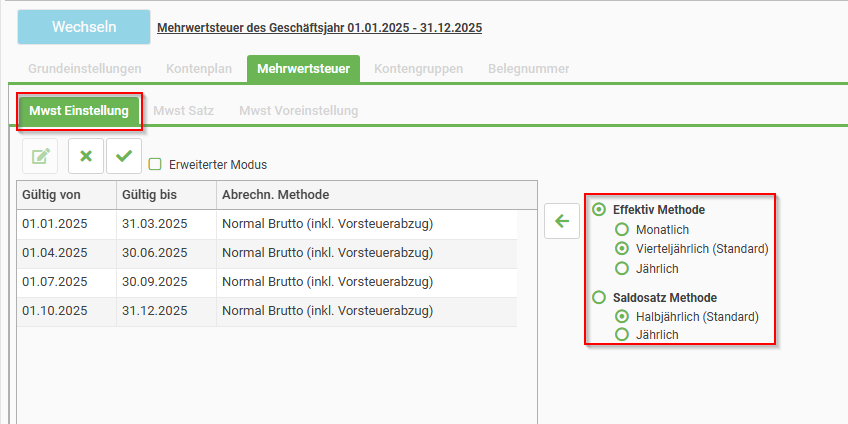Select Halbjährlich (Standard) option
This screenshot has height=424, width=848.
click(x=622, y=316)
